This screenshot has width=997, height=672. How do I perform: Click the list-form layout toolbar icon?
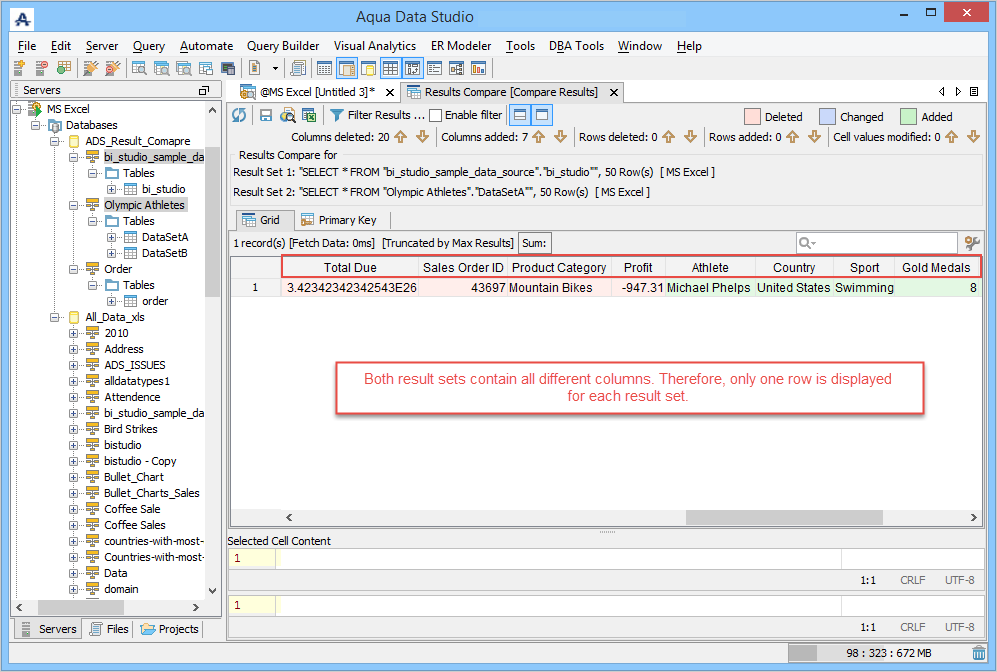[x=434, y=67]
